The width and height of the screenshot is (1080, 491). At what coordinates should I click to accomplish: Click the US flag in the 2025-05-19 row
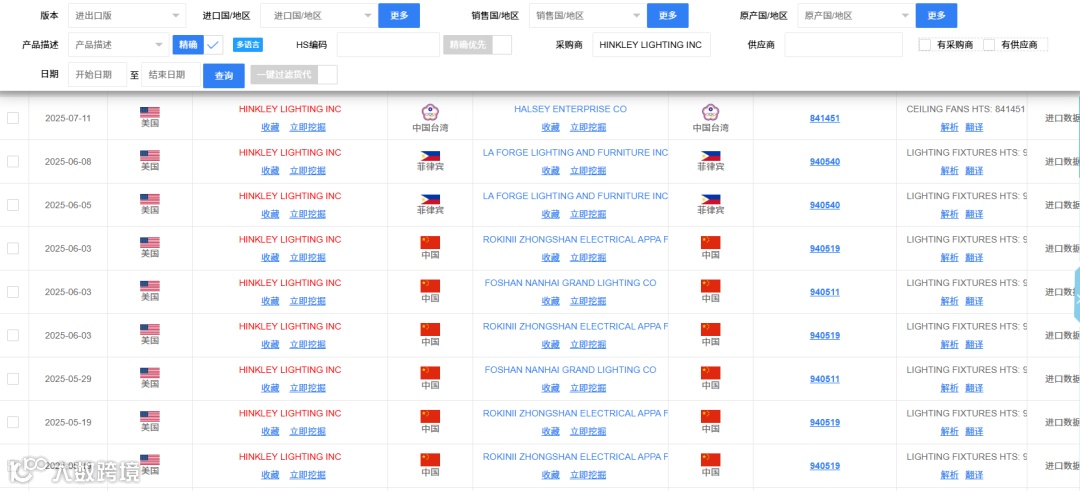(149, 416)
